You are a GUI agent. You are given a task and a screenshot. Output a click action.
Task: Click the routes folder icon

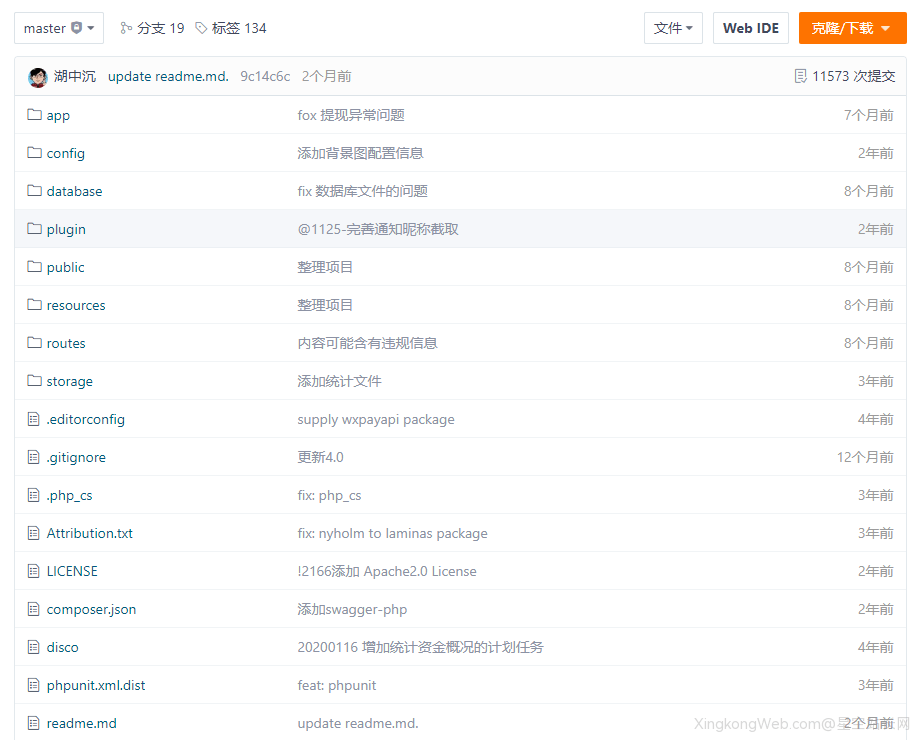(x=35, y=342)
